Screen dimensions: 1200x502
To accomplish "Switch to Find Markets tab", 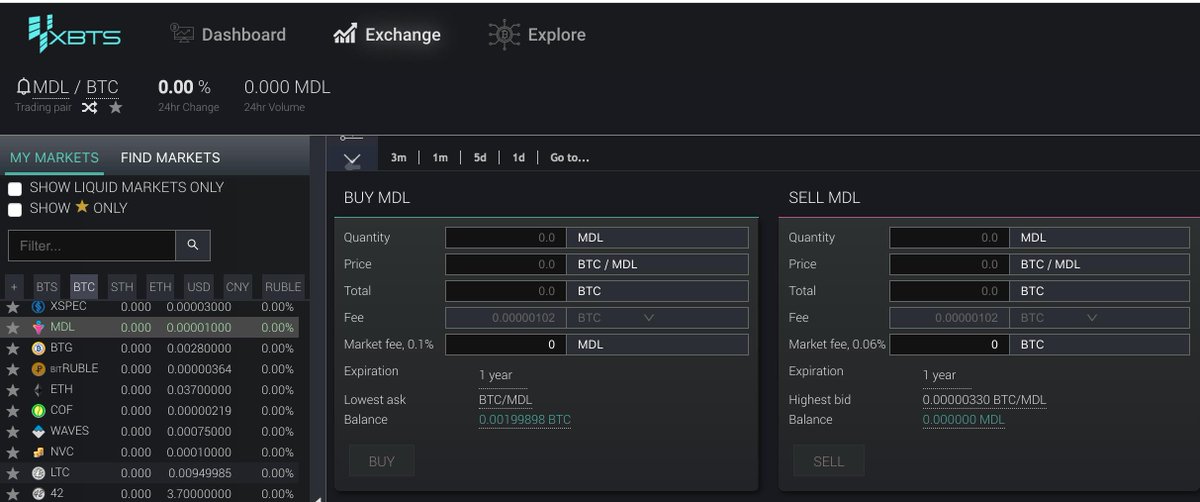I will coord(170,157).
